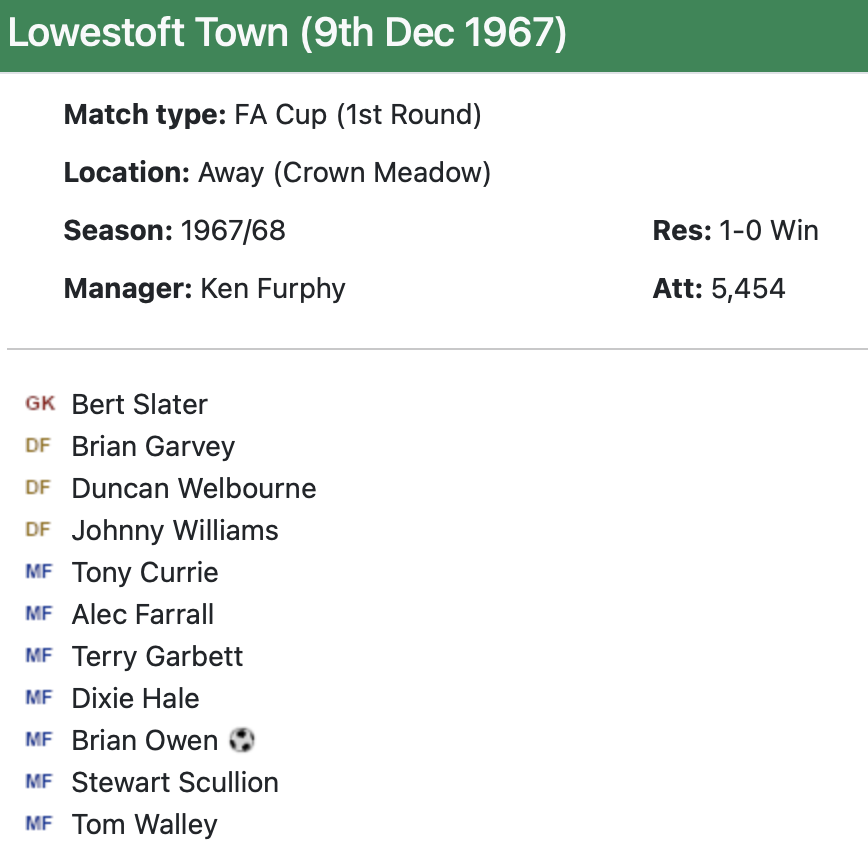Click on Dixie Hale's name
Screen dimensions: 868x856
(136, 699)
